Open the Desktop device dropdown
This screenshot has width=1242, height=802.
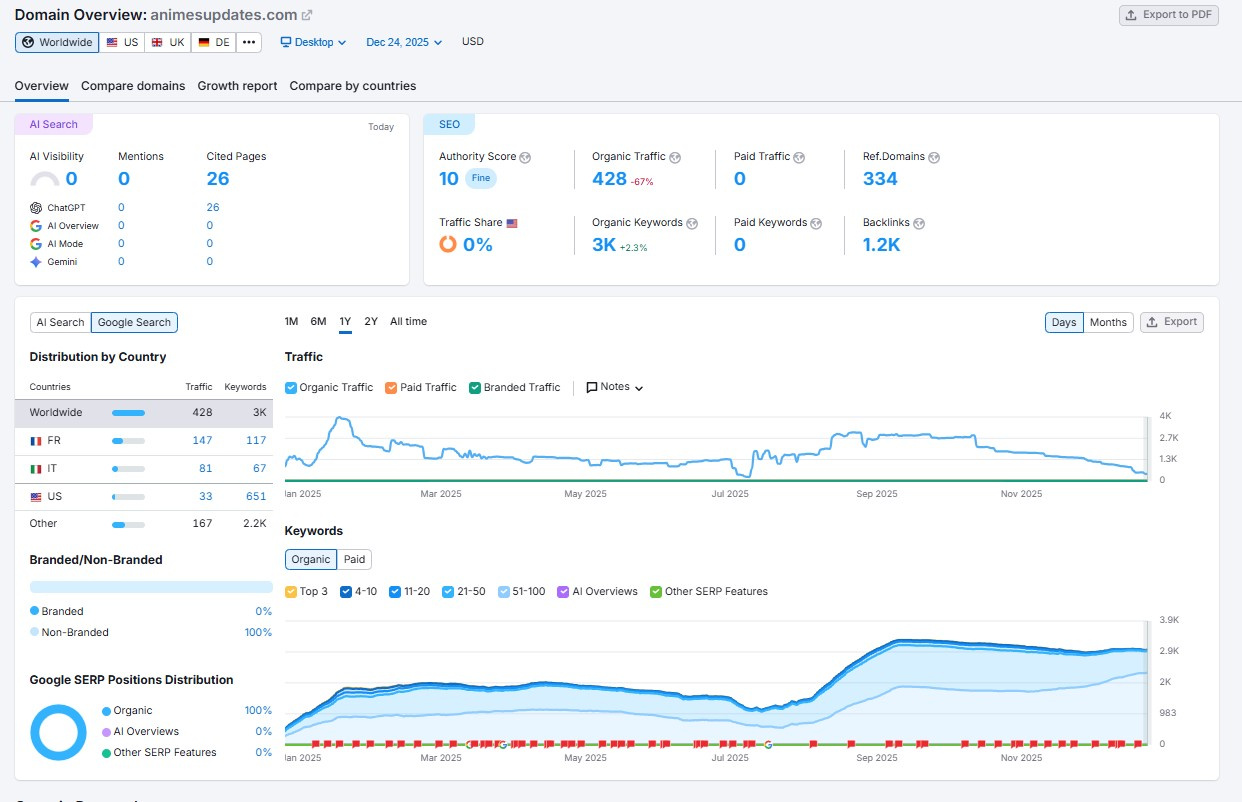click(x=313, y=42)
